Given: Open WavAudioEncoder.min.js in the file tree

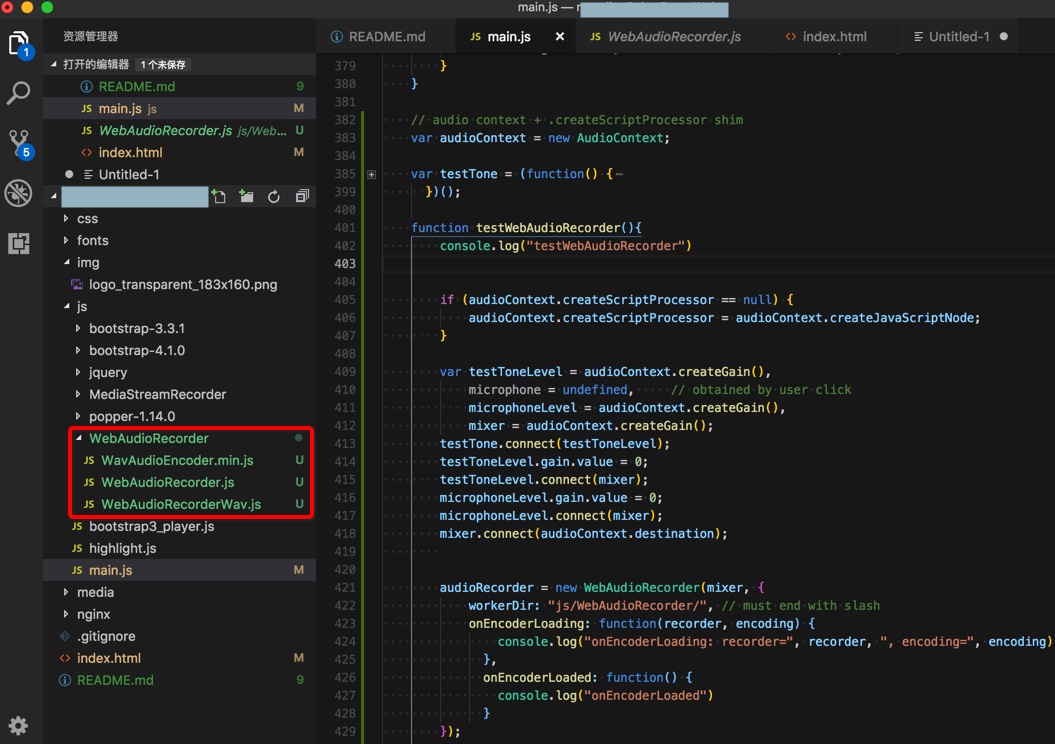Looking at the screenshot, I should [x=177, y=460].
